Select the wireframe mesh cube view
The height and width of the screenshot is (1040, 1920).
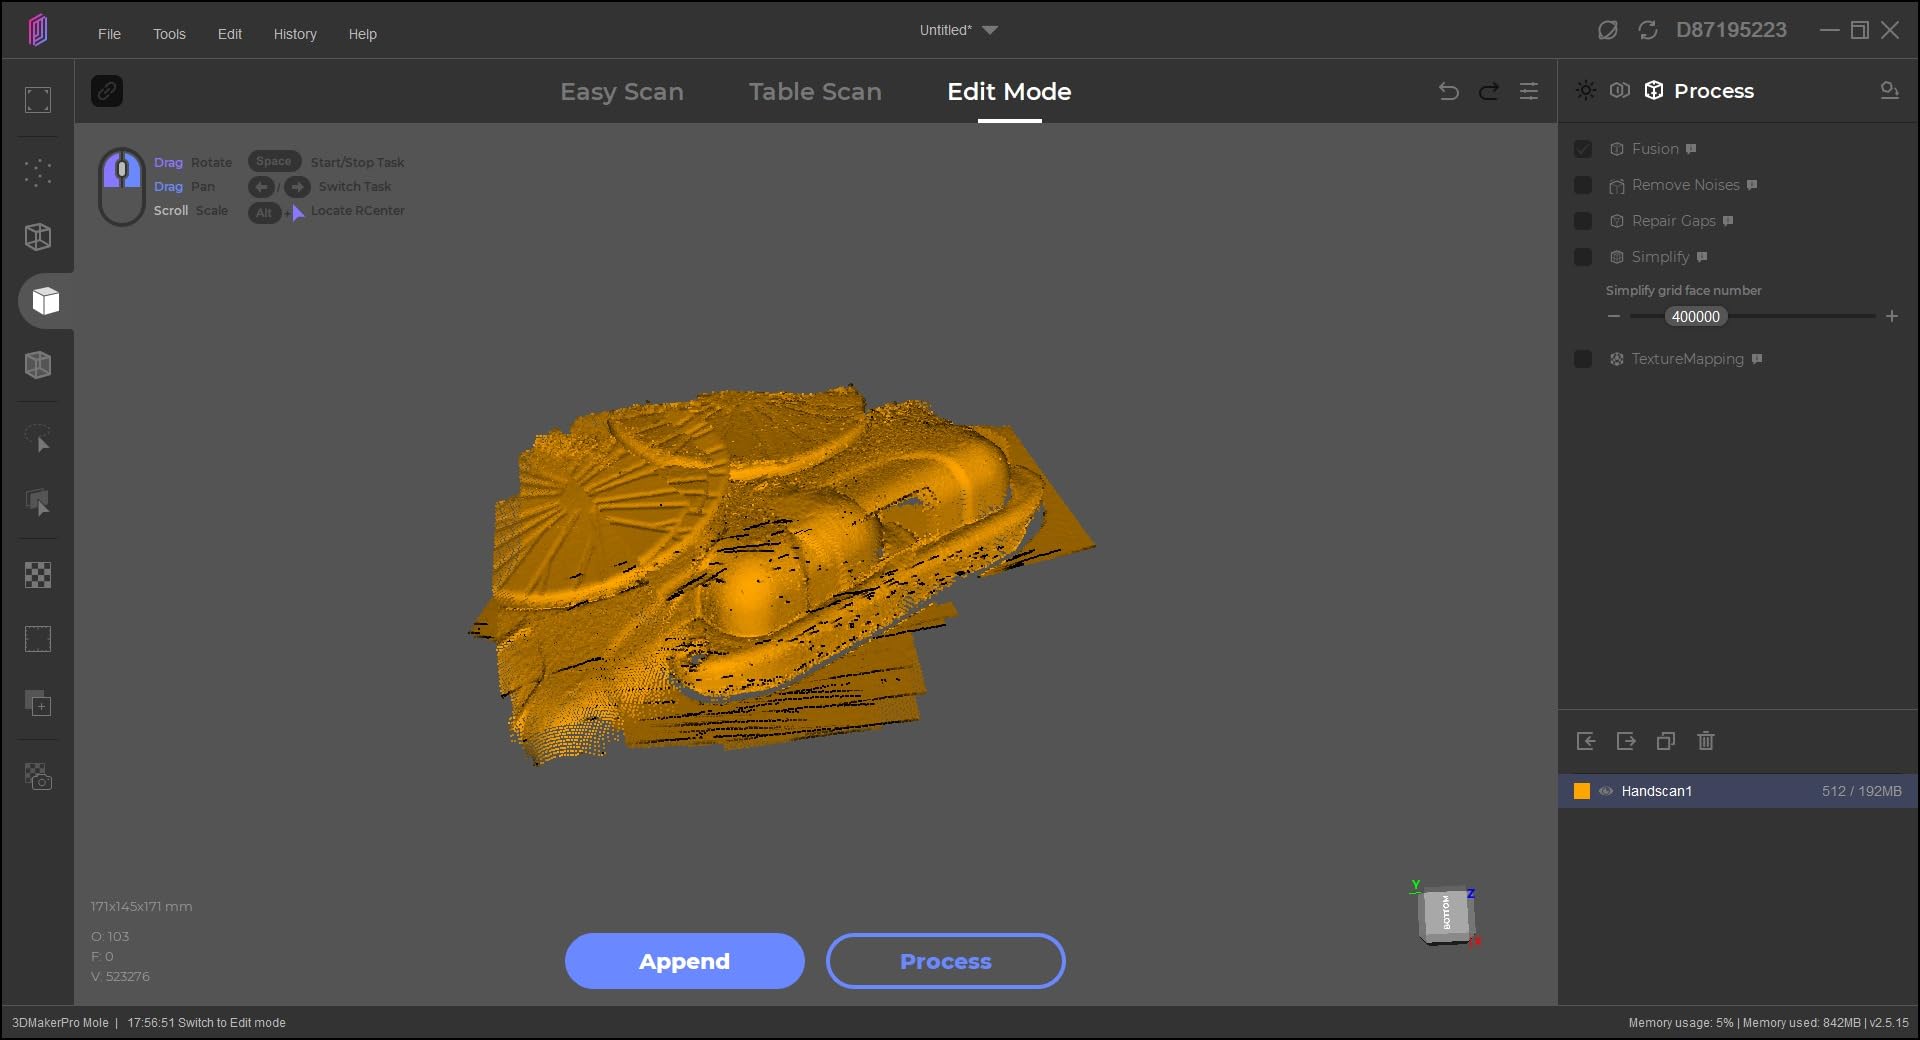coord(38,237)
